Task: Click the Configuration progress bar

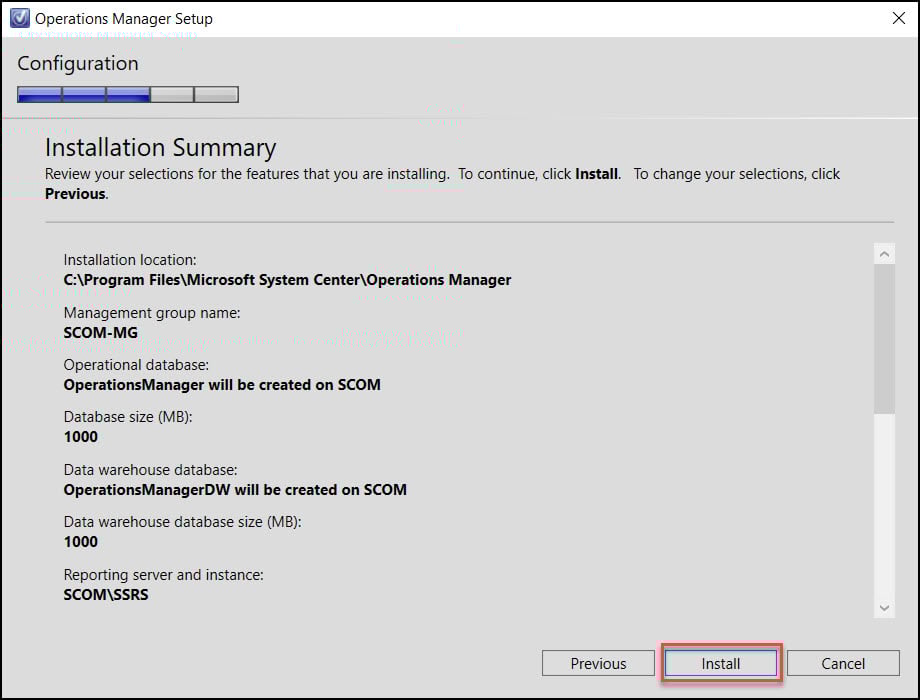Action: tap(128, 94)
